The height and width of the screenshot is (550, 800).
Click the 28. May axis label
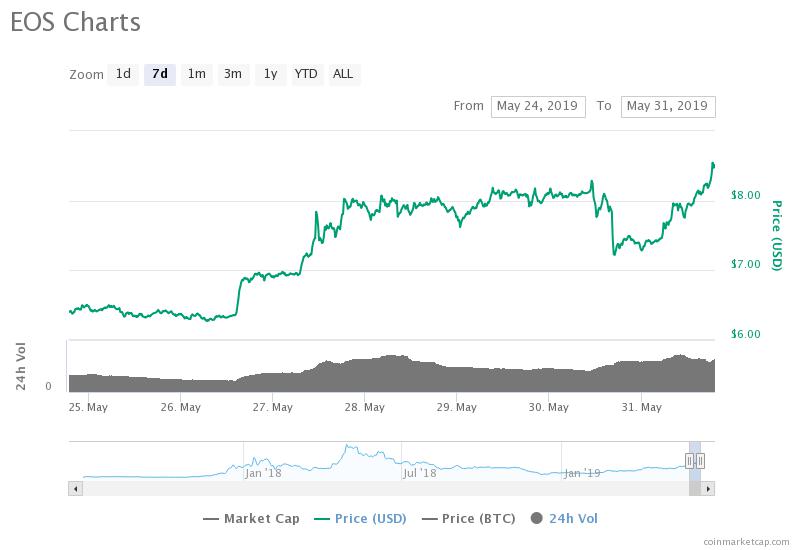pyautogui.click(x=364, y=407)
